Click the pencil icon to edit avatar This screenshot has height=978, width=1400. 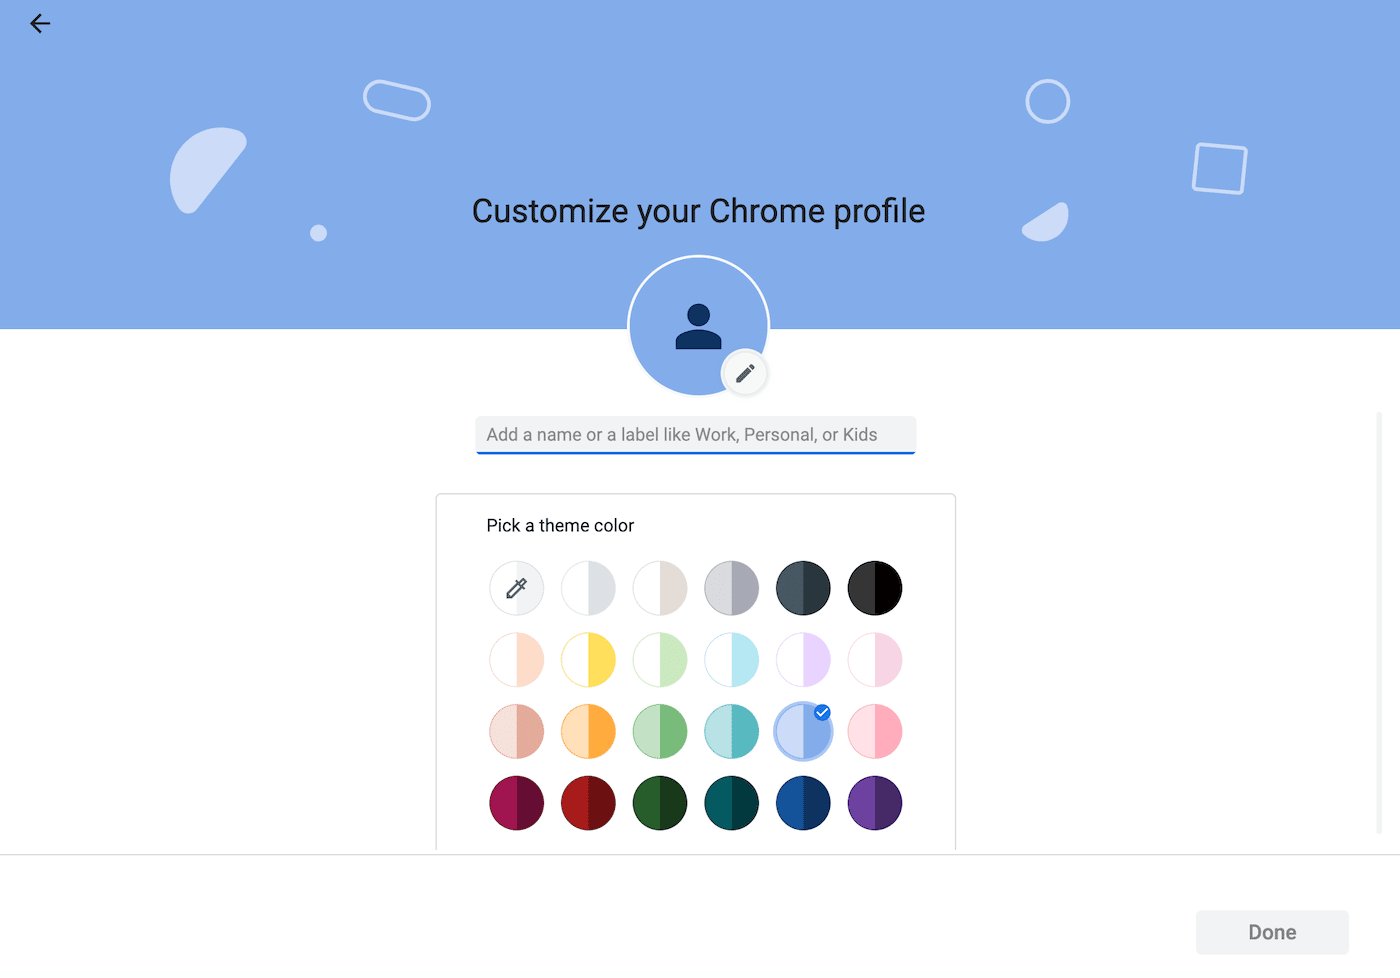tap(744, 372)
